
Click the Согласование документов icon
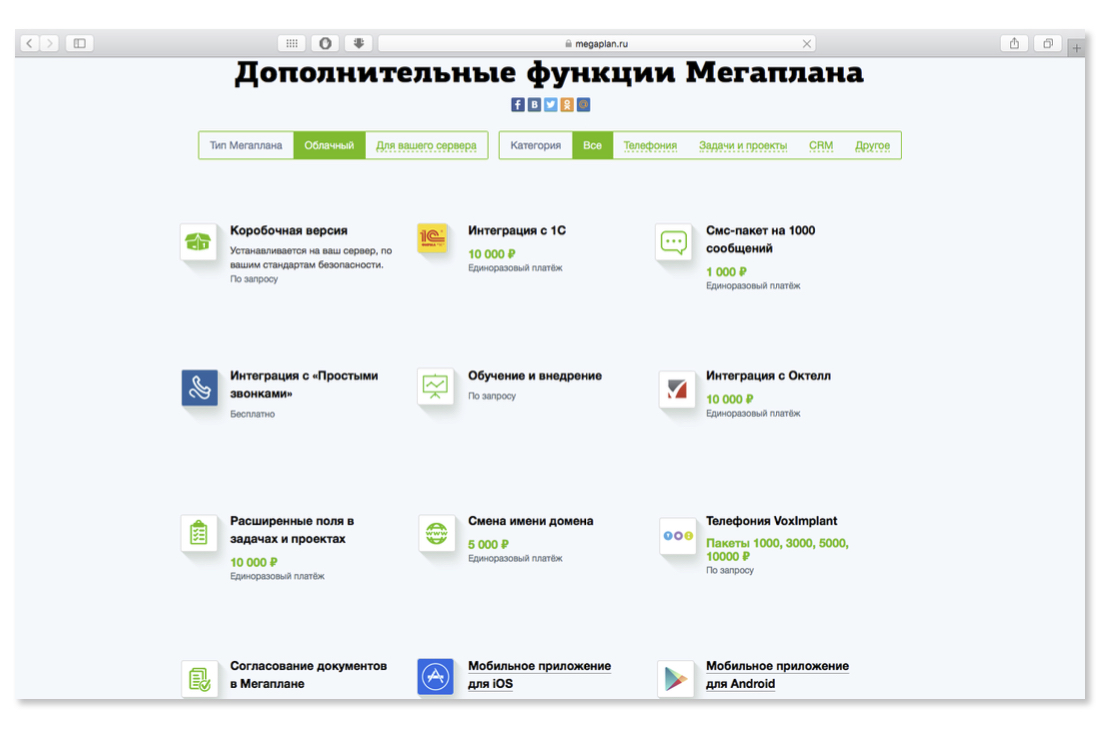coord(199,678)
